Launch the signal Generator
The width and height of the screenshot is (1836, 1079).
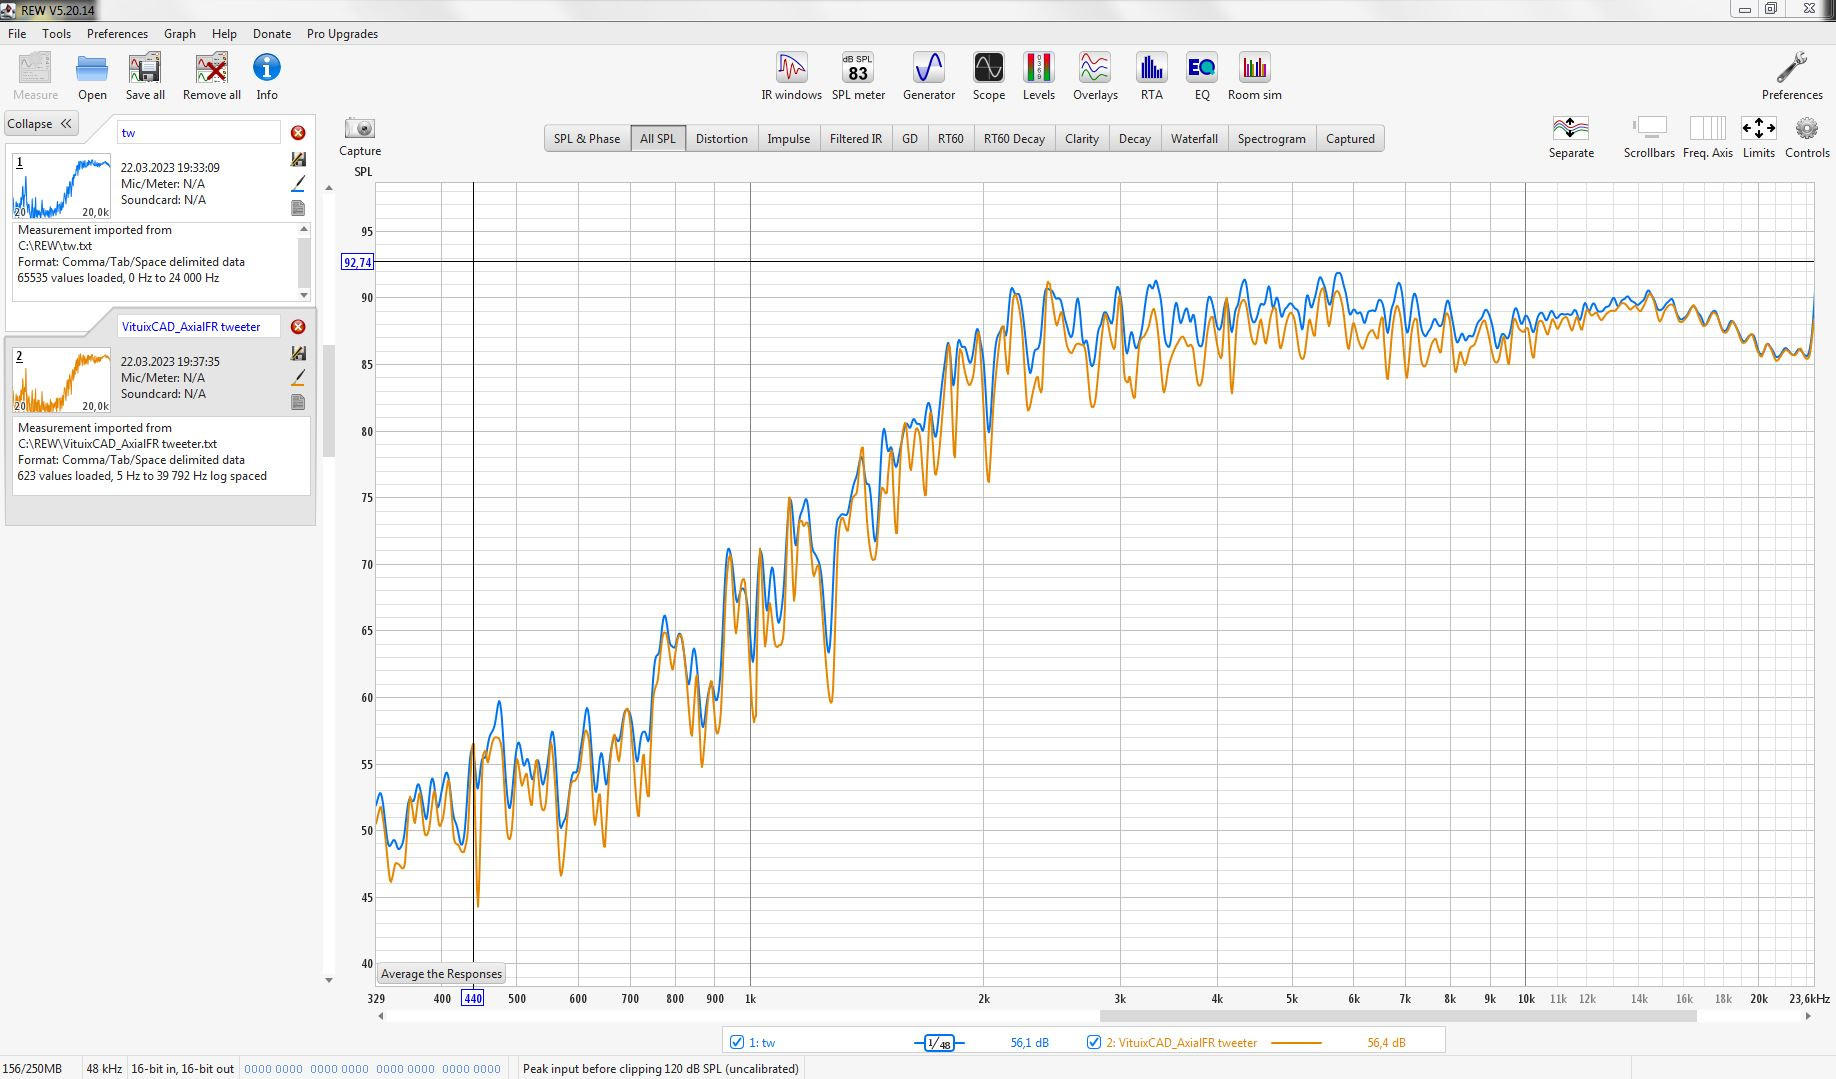click(x=929, y=76)
